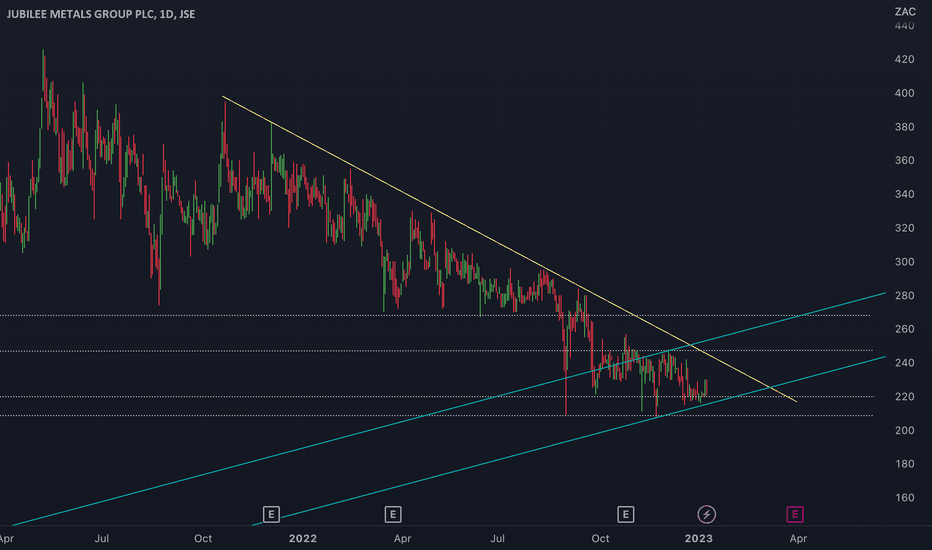Click the 220 price axis label
Image resolution: width=932 pixels, height=550 pixels.
click(x=904, y=397)
